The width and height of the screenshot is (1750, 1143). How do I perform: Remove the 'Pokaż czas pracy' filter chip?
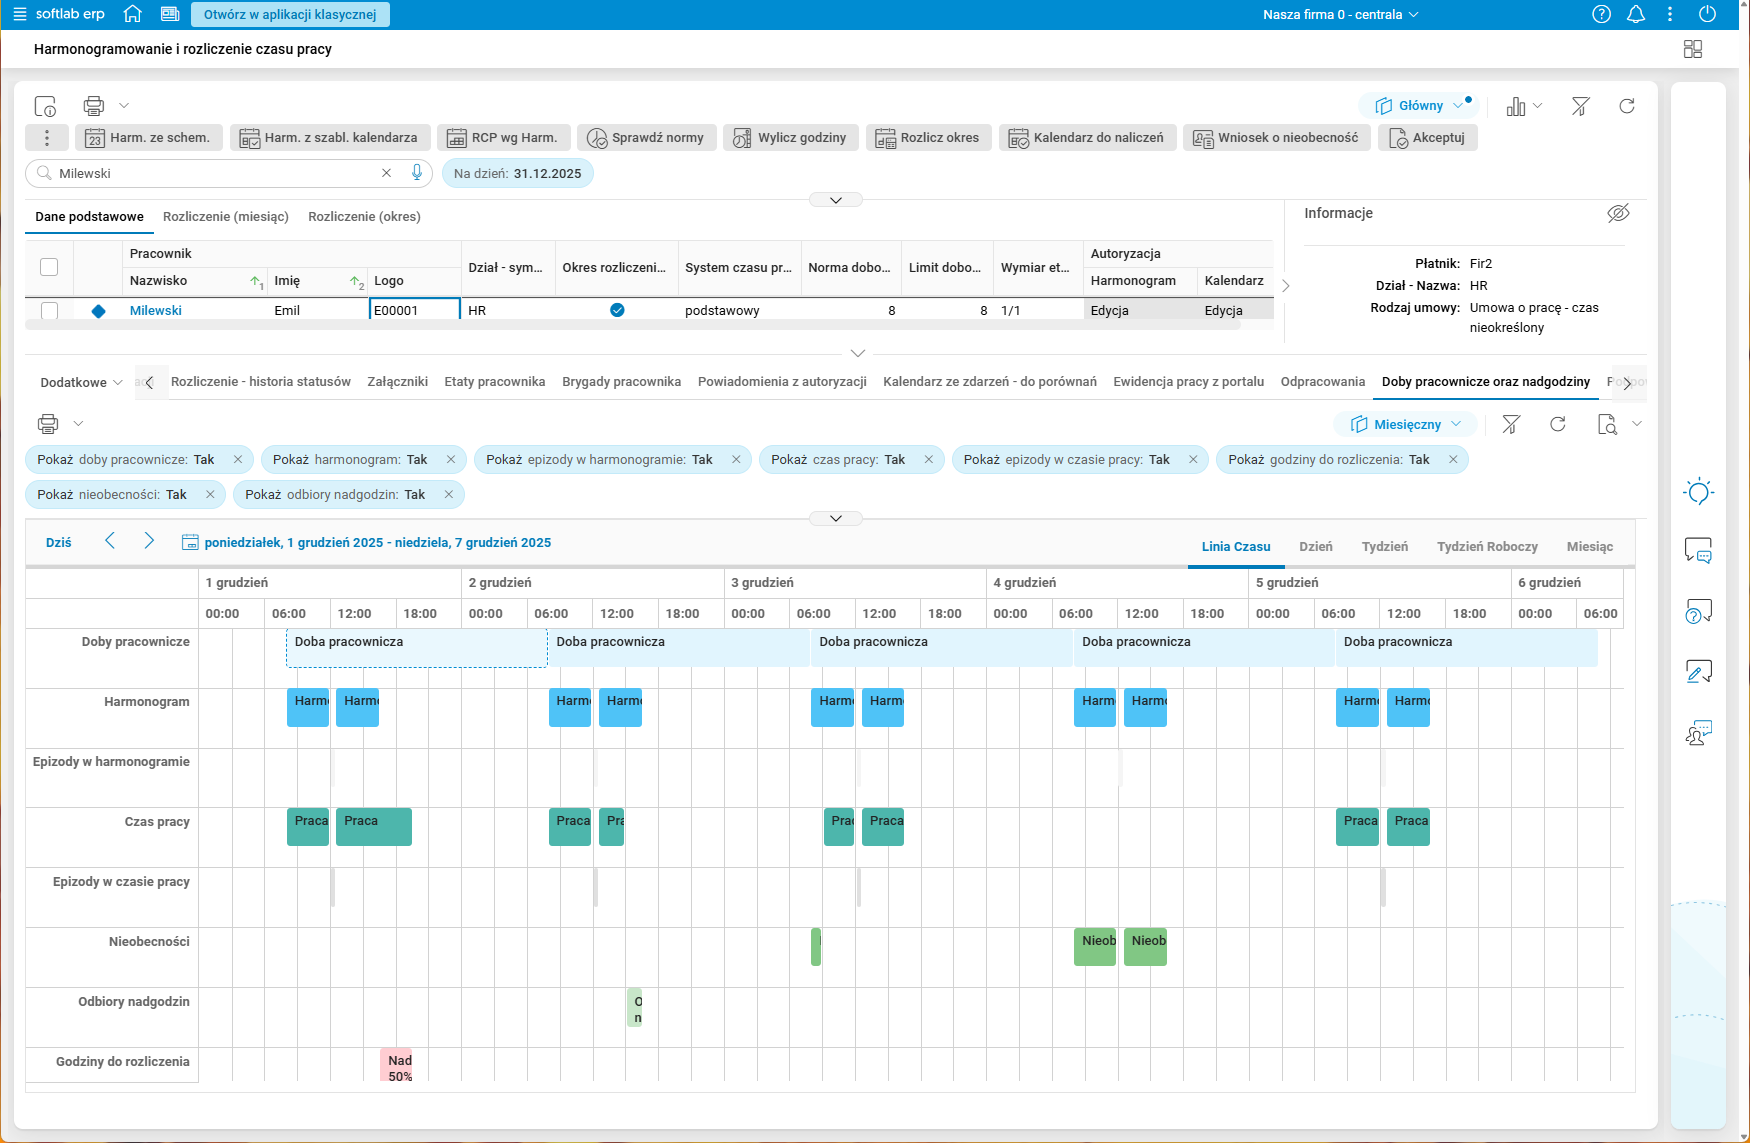929,460
